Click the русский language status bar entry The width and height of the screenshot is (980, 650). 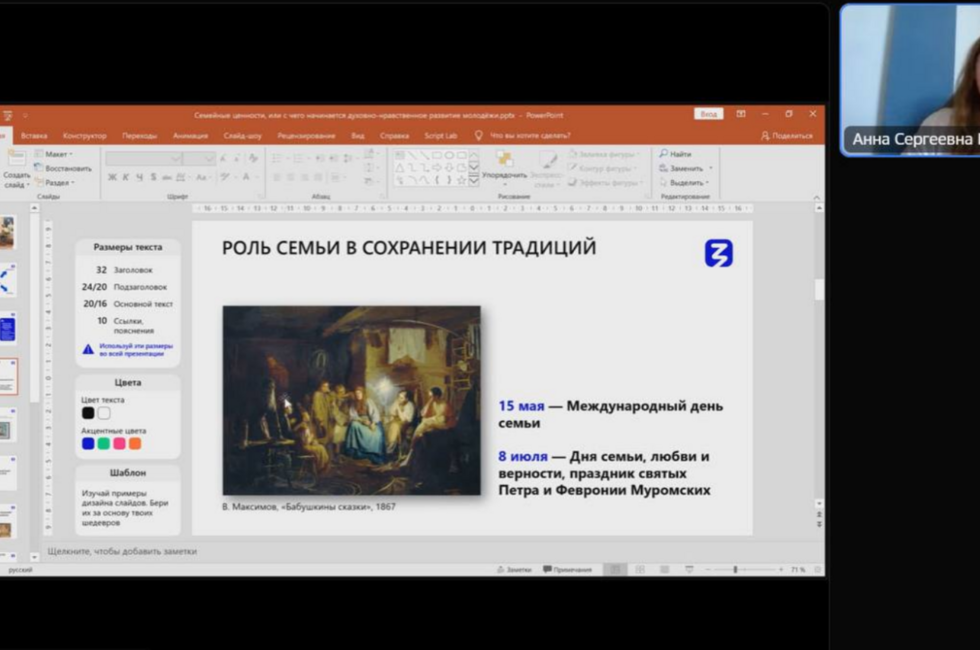point(20,569)
